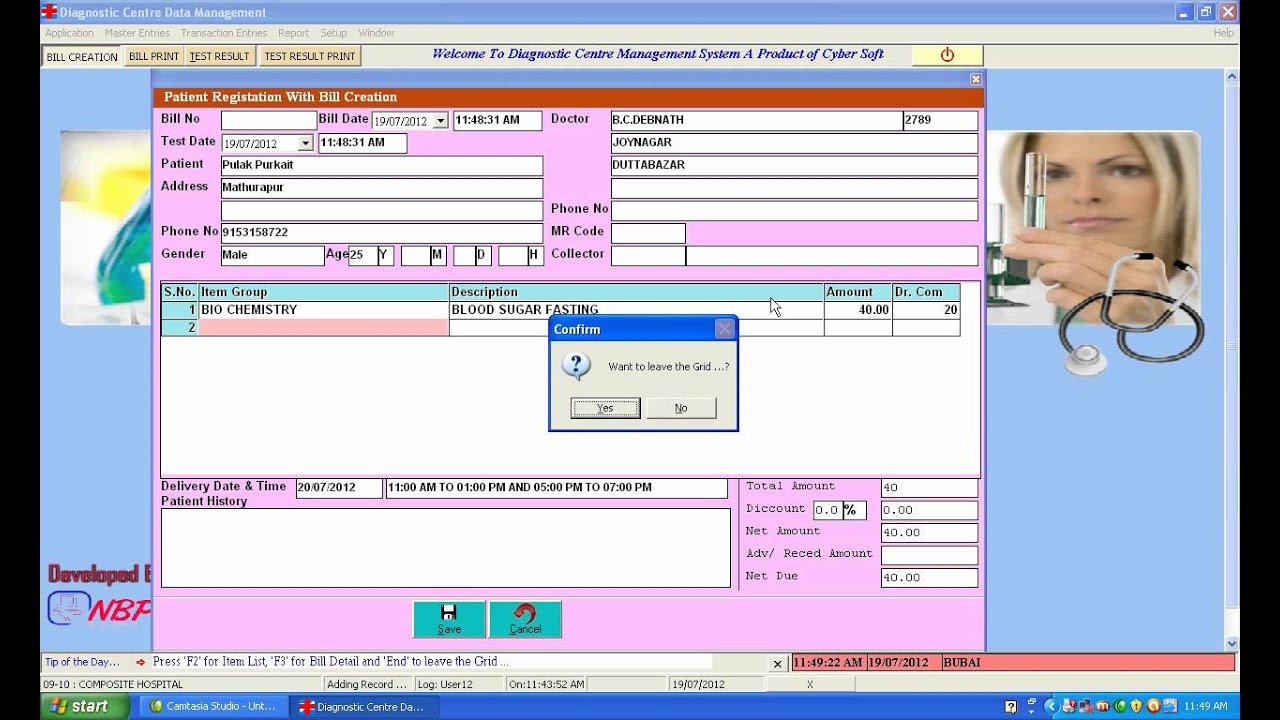Switch to TEST RESULT tab
This screenshot has width=1280, height=720.
[219, 56]
